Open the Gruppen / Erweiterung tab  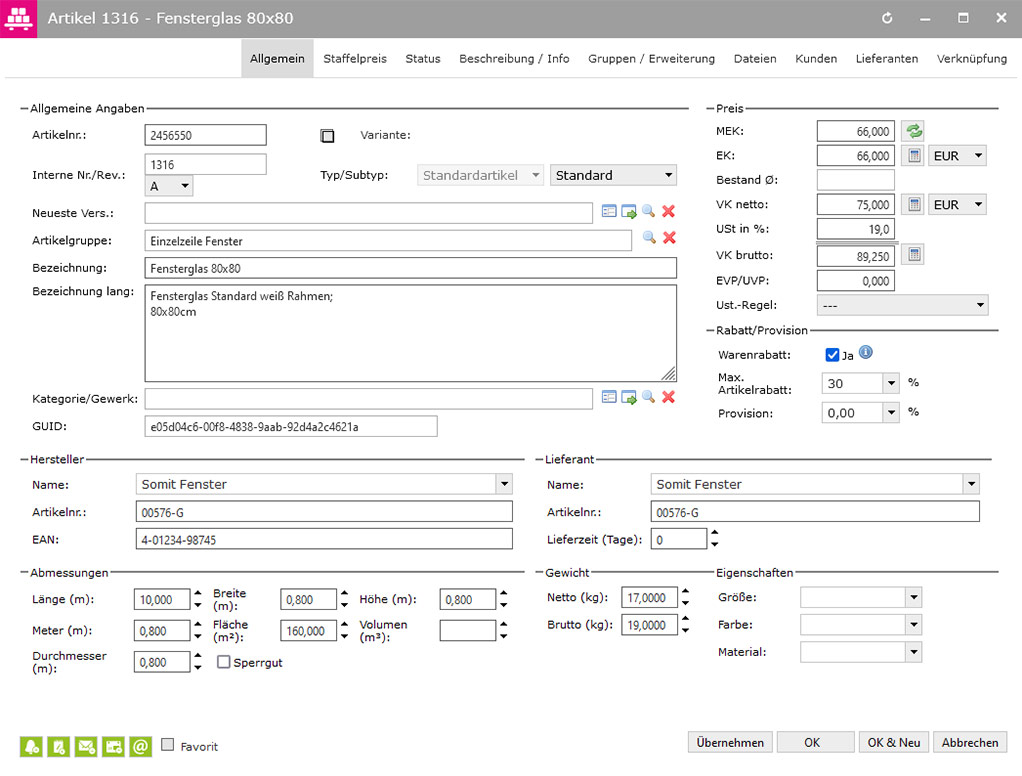click(651, 59)
